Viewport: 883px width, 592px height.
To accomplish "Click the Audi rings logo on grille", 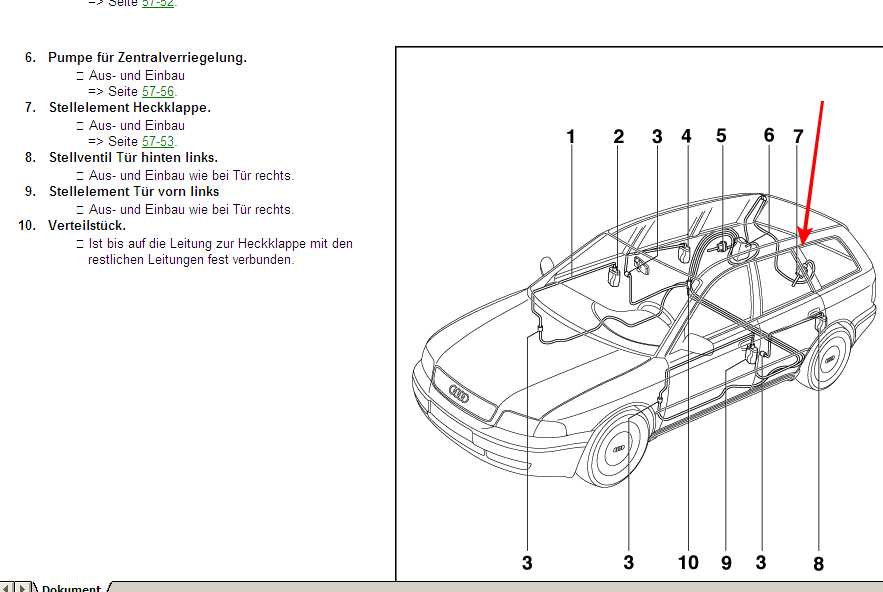I will pyautogui.click(x=459, y=394).
